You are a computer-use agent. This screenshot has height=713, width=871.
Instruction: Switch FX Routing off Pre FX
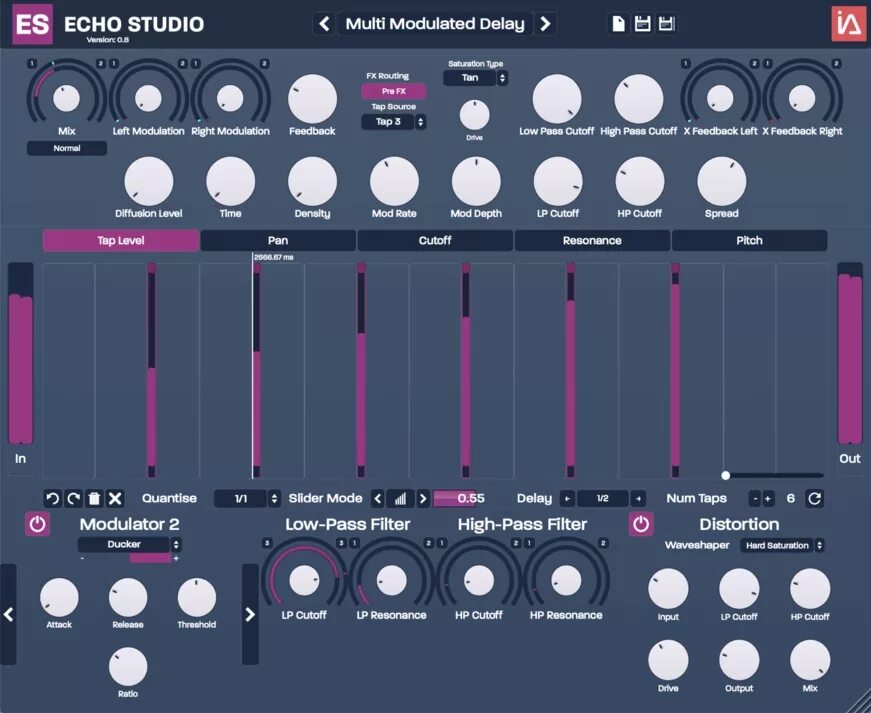392,91
